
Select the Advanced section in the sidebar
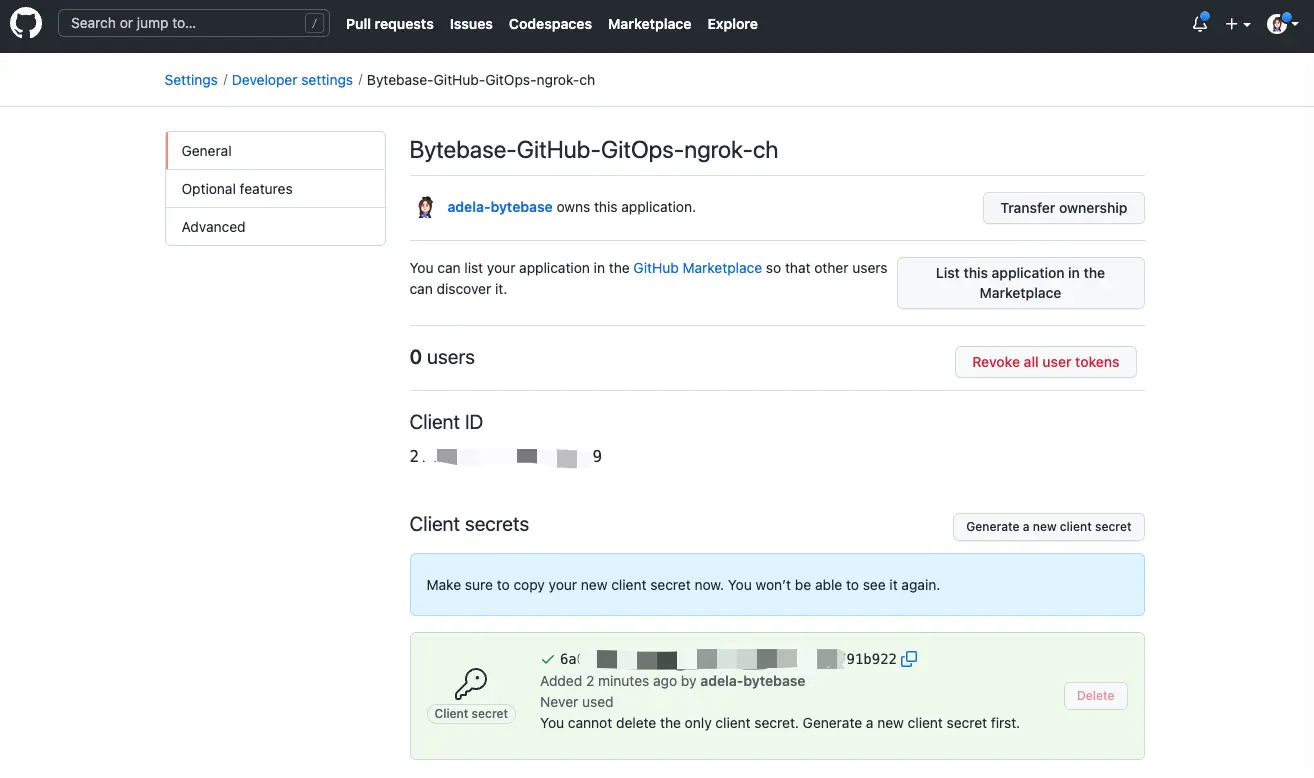(213, 226)
